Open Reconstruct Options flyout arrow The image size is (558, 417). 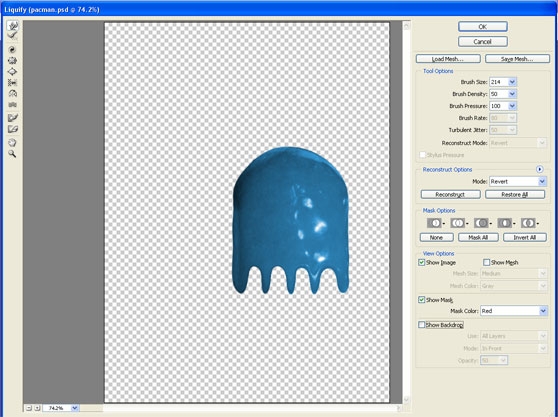tap(540, 169)
